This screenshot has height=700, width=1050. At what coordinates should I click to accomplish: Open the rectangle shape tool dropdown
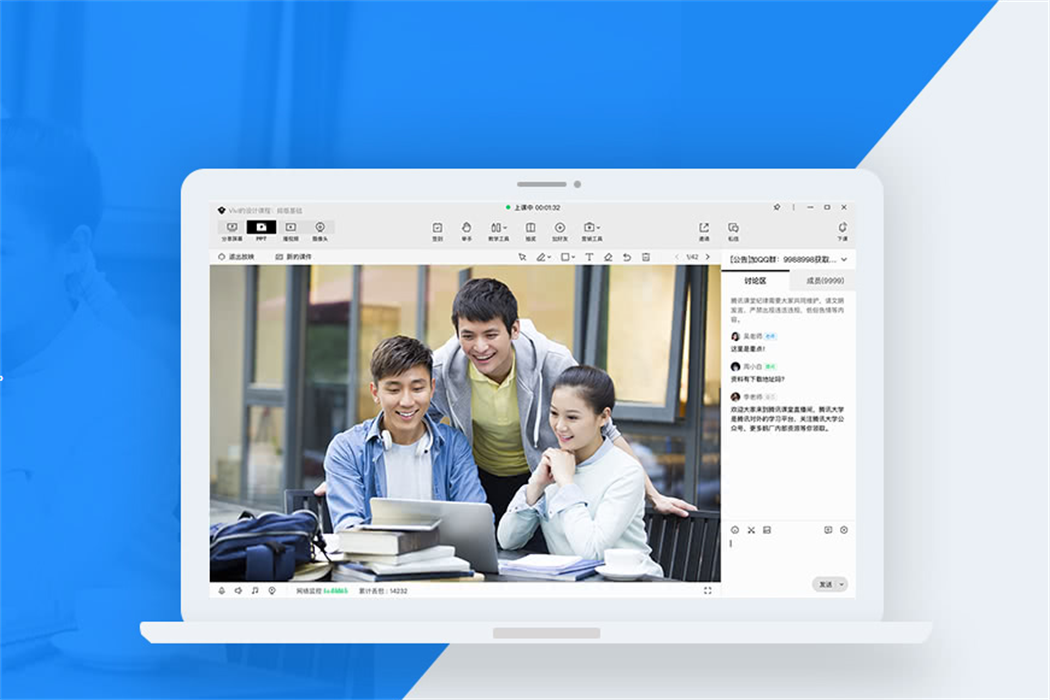(567, 257)
